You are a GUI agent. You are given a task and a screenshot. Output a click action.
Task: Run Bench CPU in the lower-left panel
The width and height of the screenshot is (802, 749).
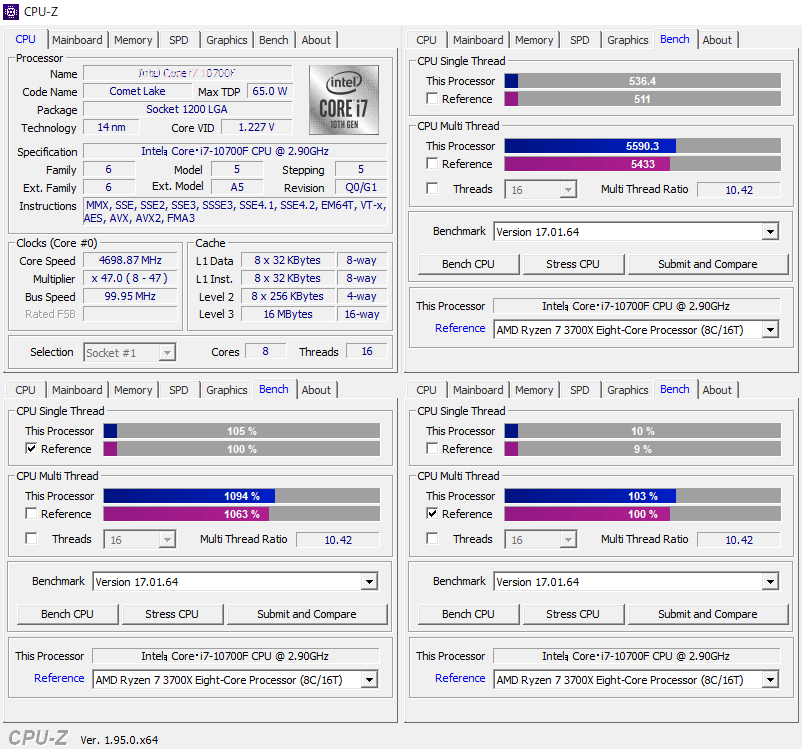click(x=67, y=614)
